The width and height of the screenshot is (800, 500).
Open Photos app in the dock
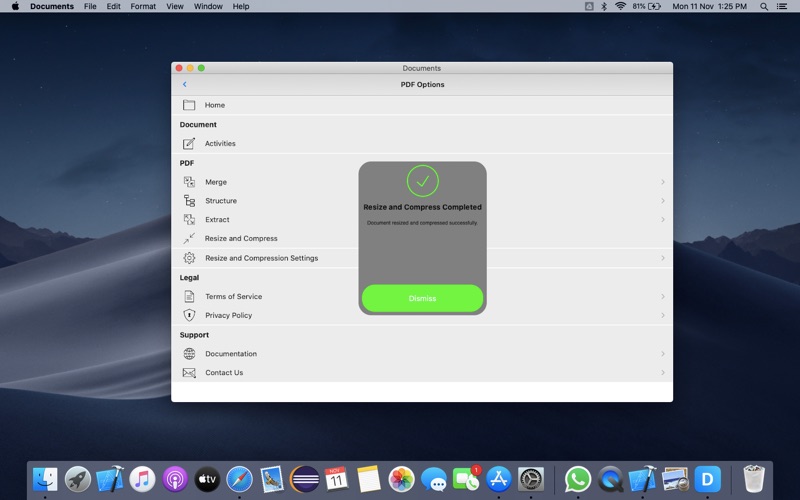click(x=402, y=480)
